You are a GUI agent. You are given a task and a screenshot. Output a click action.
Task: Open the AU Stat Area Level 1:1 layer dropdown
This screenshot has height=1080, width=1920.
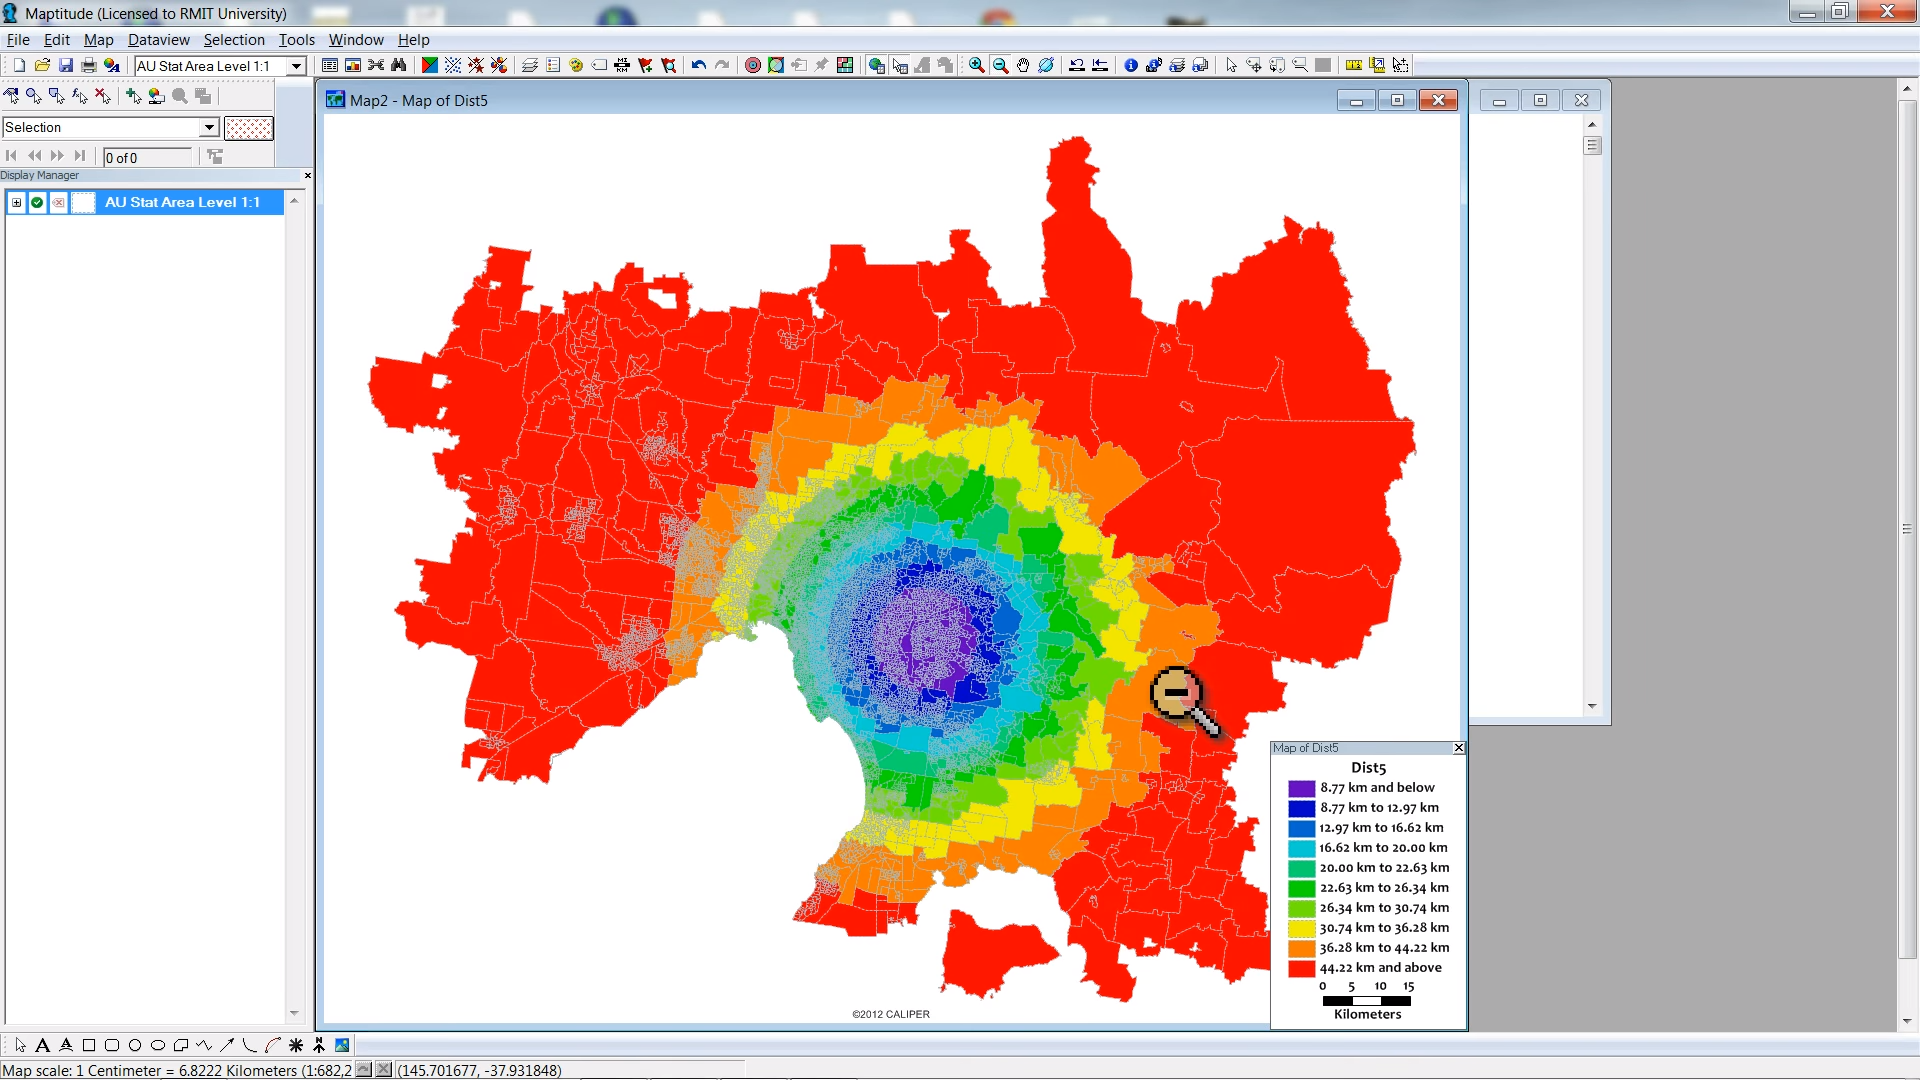(297, 66)
